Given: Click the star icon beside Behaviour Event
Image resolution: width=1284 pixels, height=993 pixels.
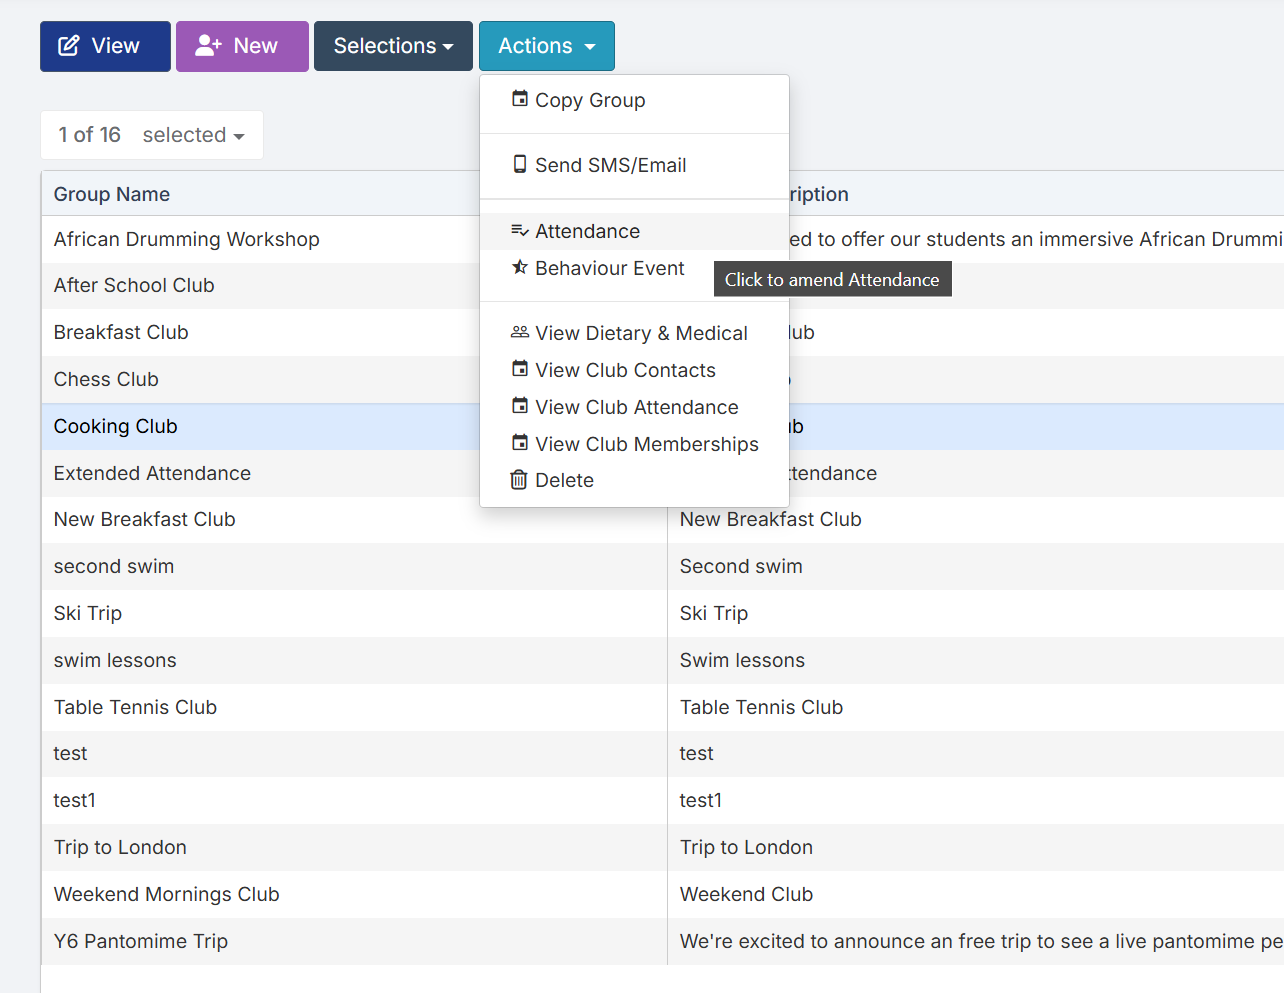Looking at the screenshot, I should pyautogui.click(x=520, y=267).
